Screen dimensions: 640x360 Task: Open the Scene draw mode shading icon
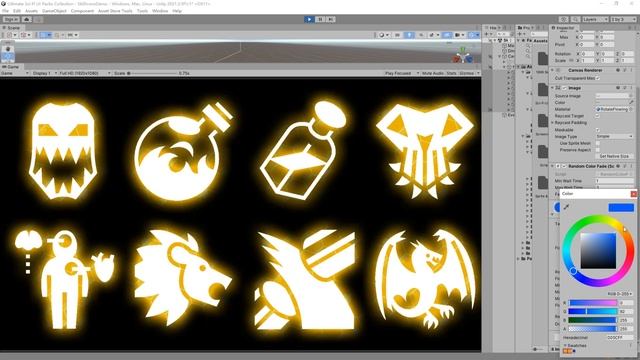tap(384, 35)
